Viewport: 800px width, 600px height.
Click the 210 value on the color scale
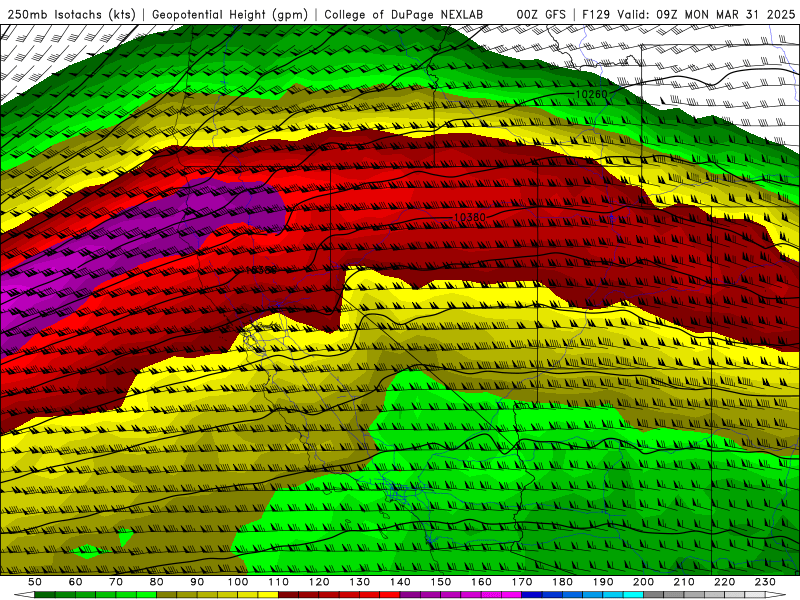[x=684, y=582]
